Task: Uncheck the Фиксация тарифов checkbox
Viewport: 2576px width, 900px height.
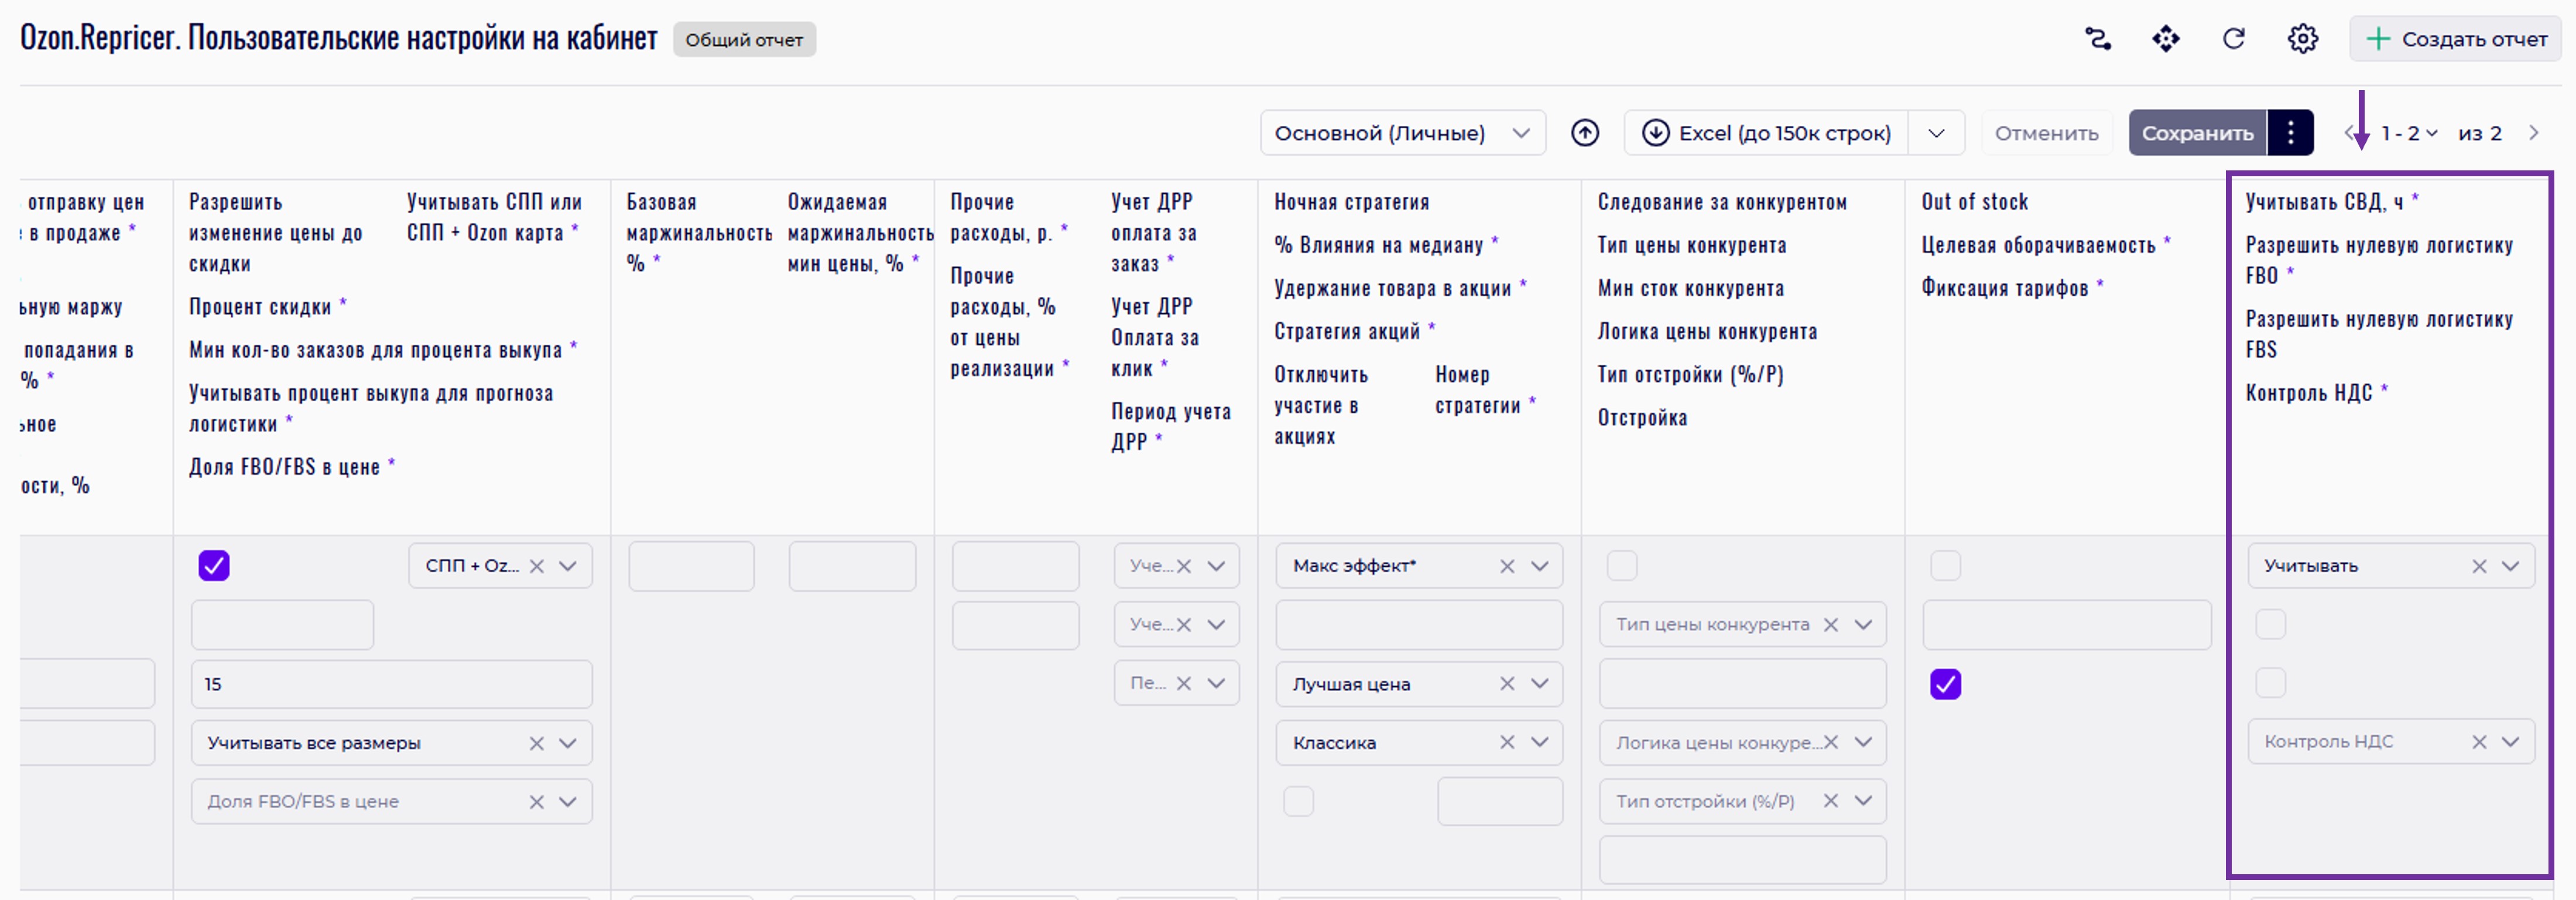Action: point(1945,684)
